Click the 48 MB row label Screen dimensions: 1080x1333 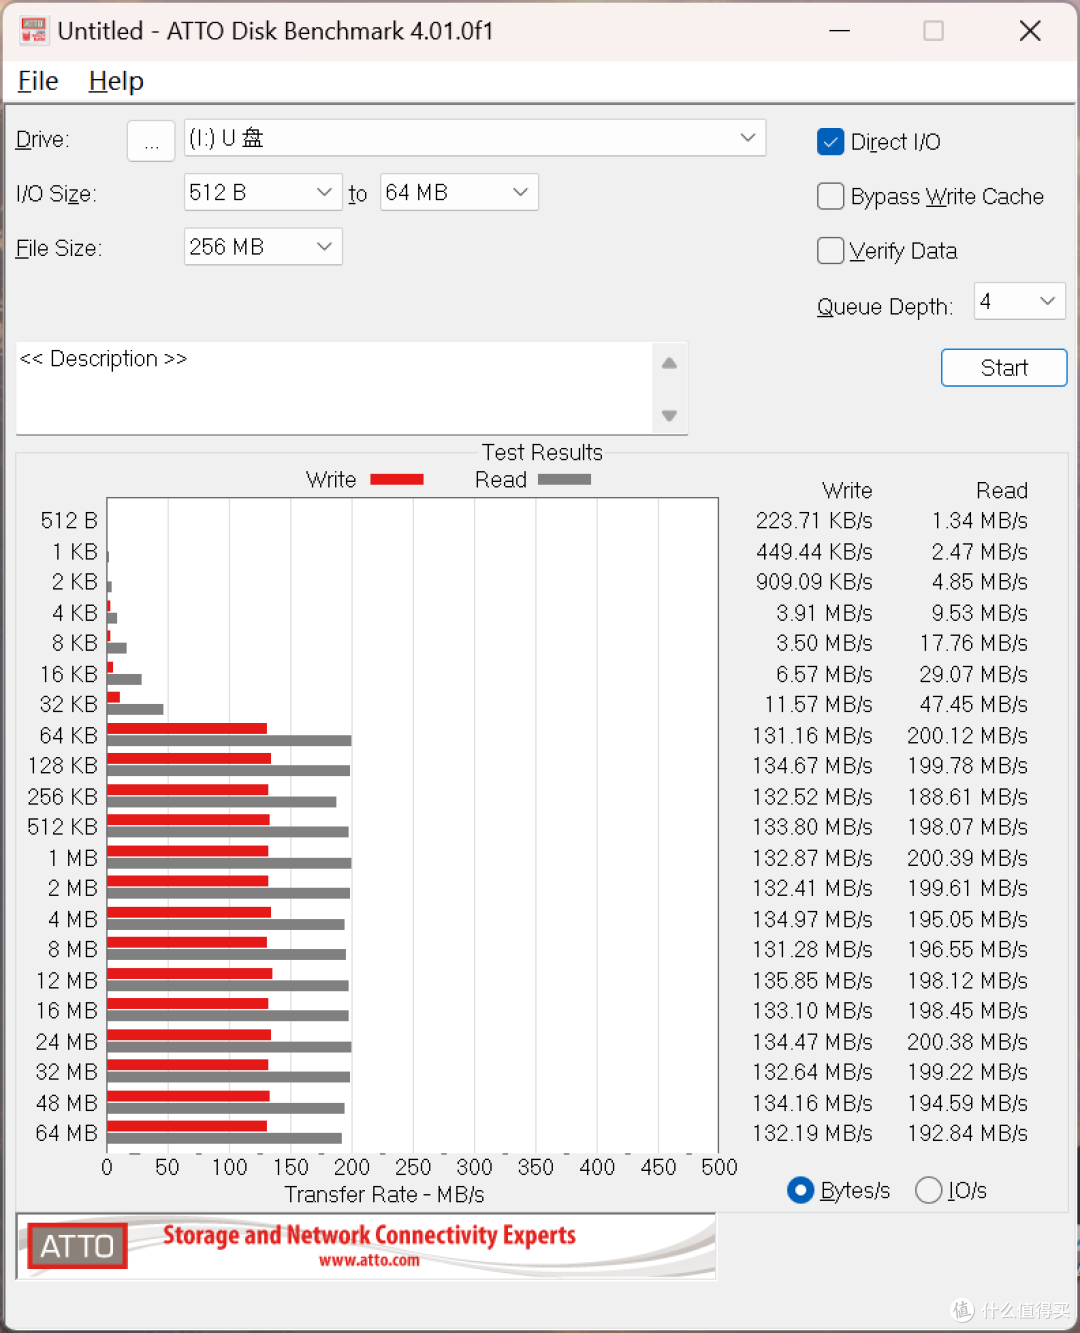(67, 1103)
